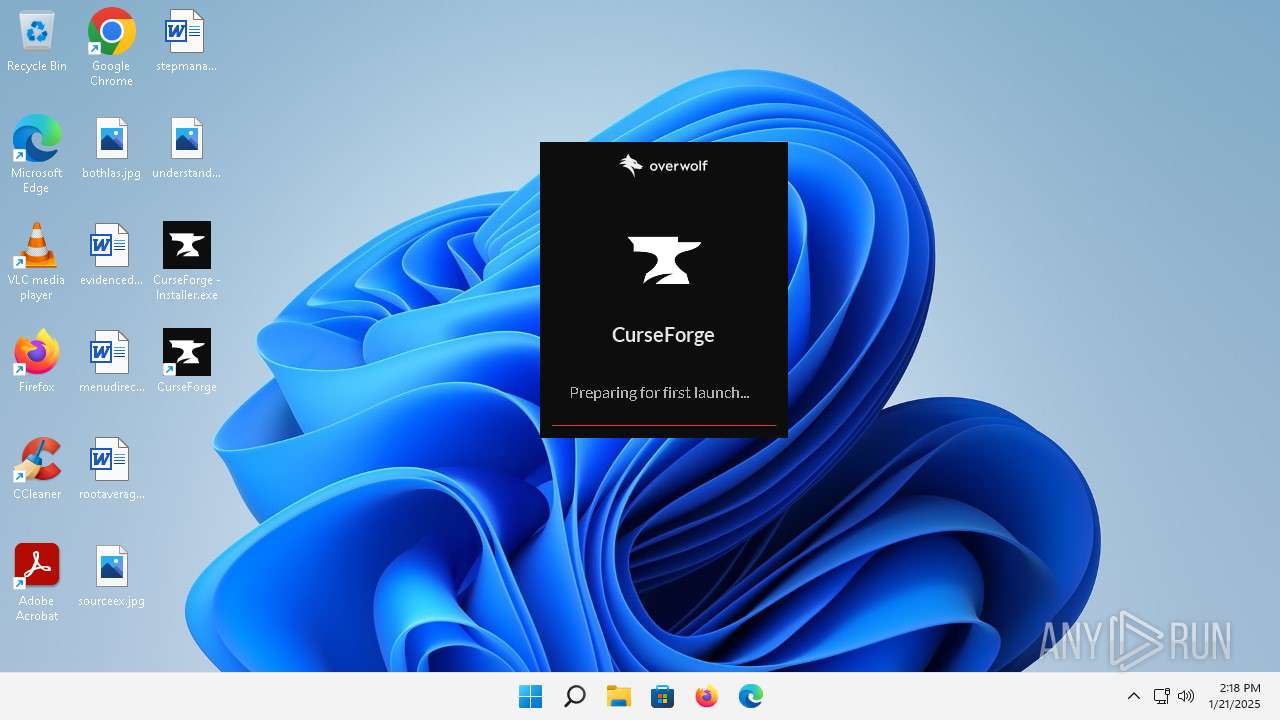
Task: Select the evidenced Word document
Action: [x=111, y=255]
